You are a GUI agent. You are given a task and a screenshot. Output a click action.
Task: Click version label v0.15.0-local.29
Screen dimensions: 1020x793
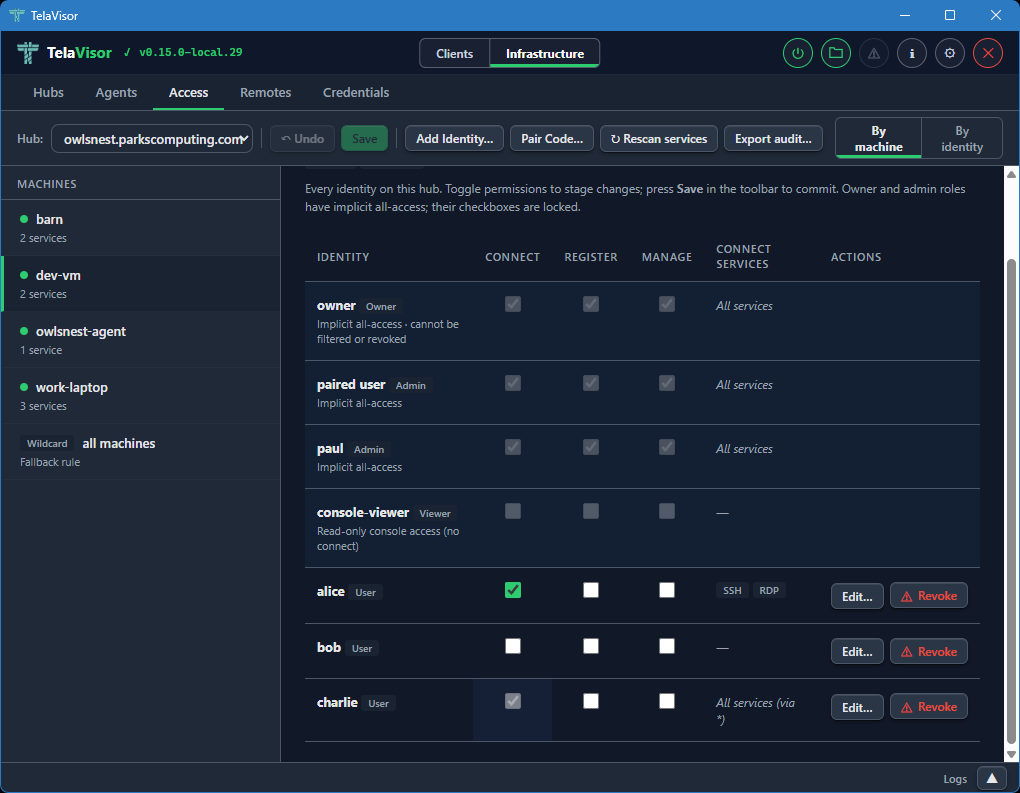[x=190, y=53]
